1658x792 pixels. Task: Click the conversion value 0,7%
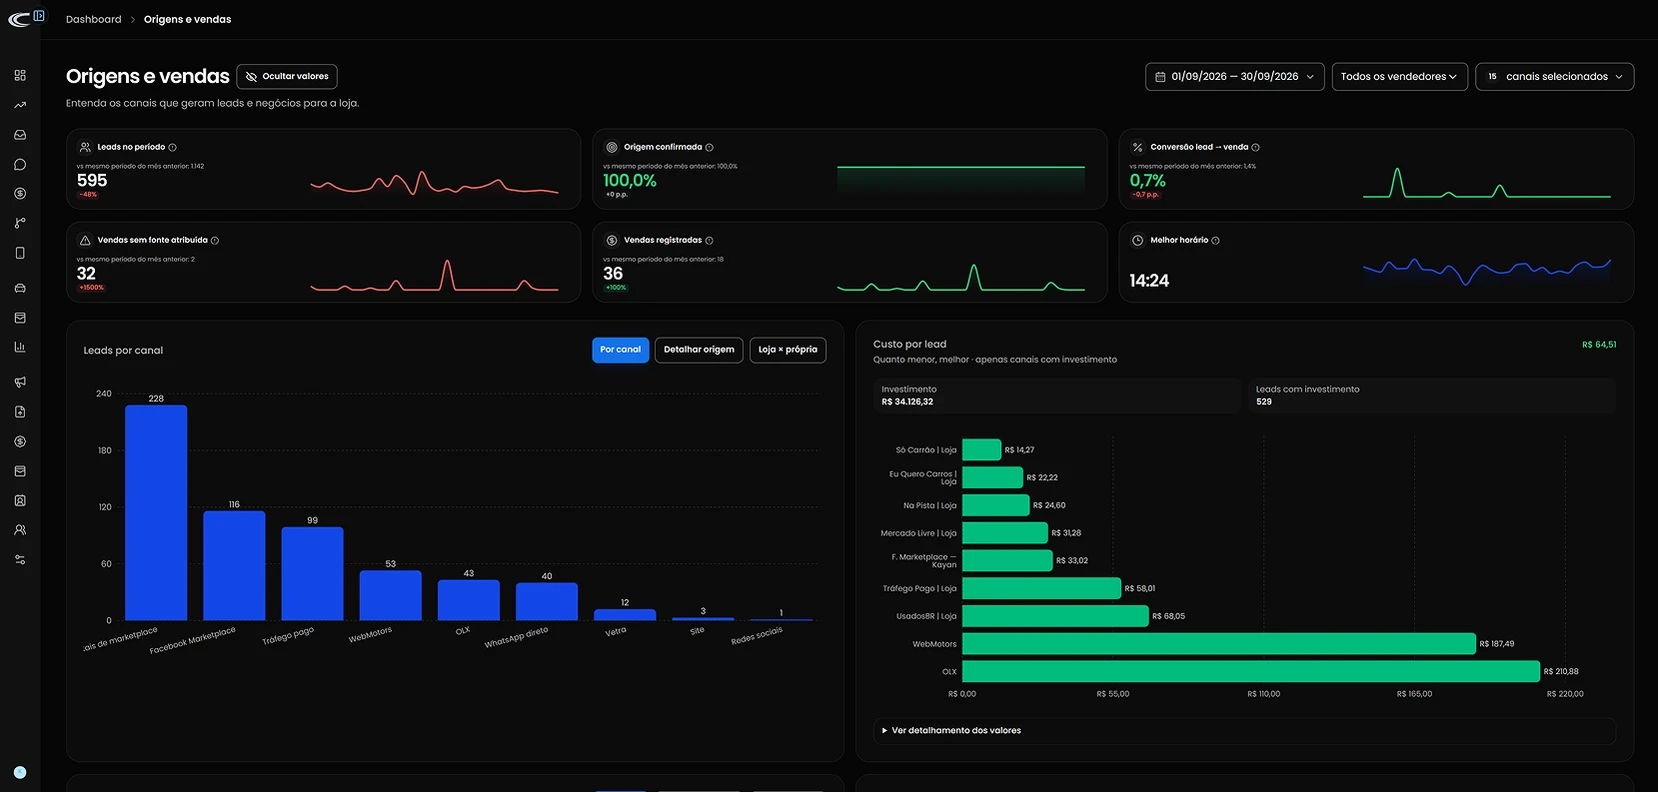pos(1148,181)
